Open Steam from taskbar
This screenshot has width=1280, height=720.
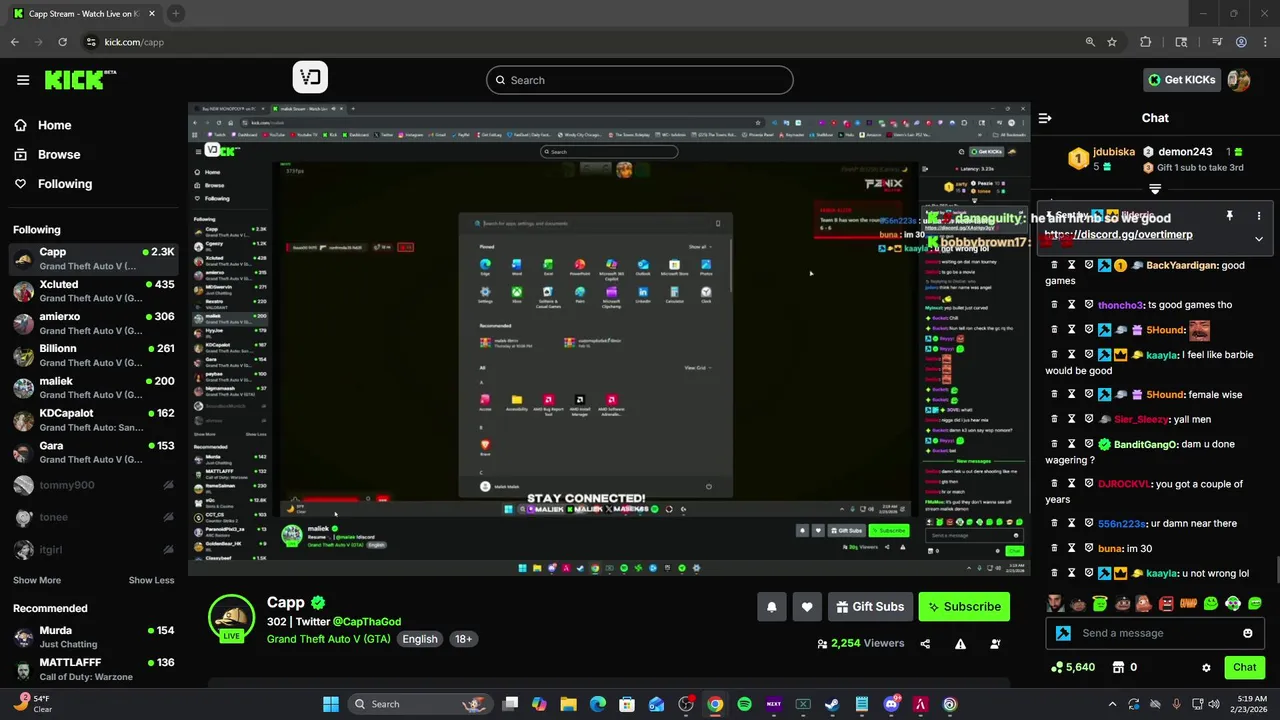832,704
